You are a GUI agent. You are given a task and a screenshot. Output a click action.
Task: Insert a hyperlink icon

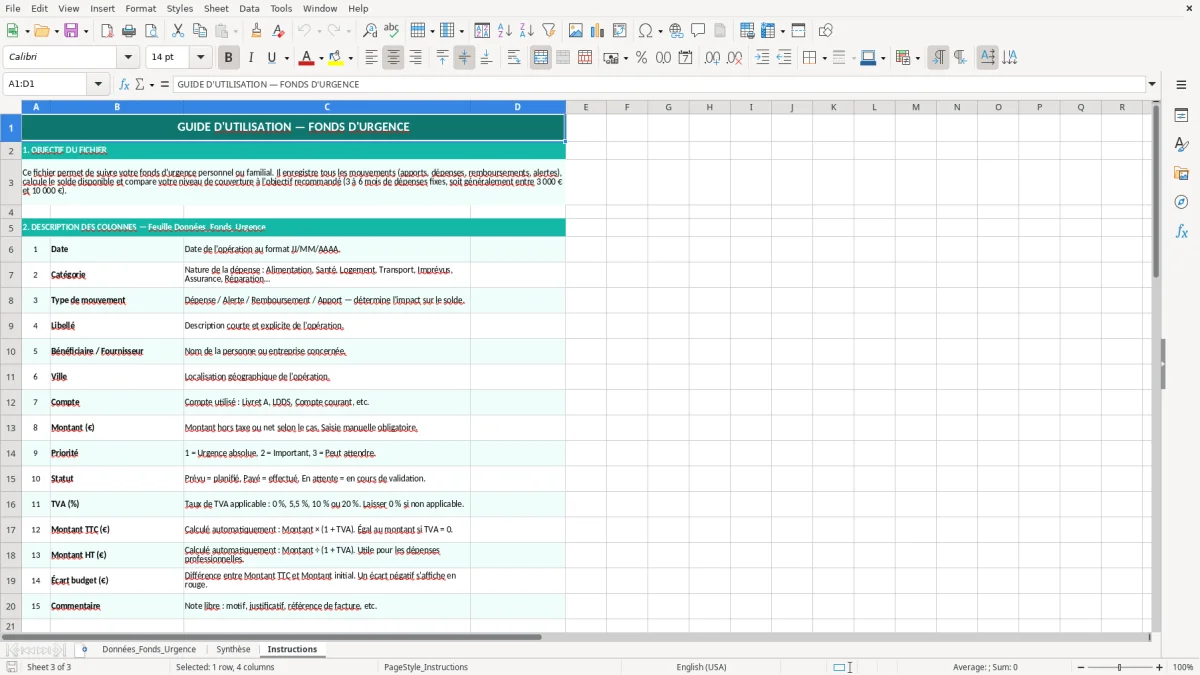tap(676, 31)
